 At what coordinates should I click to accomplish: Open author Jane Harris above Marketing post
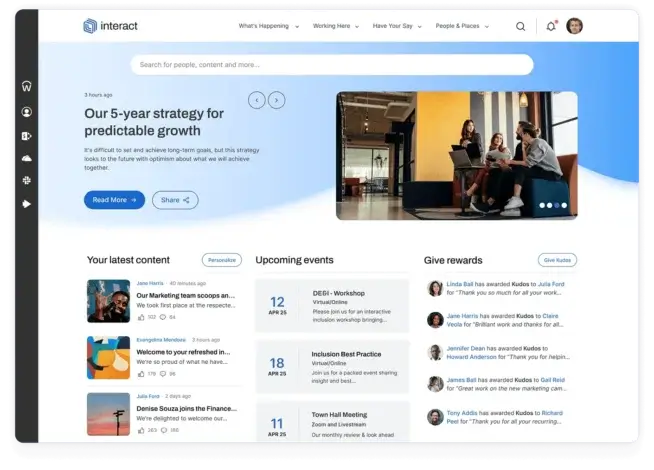[x=150, y=283]
